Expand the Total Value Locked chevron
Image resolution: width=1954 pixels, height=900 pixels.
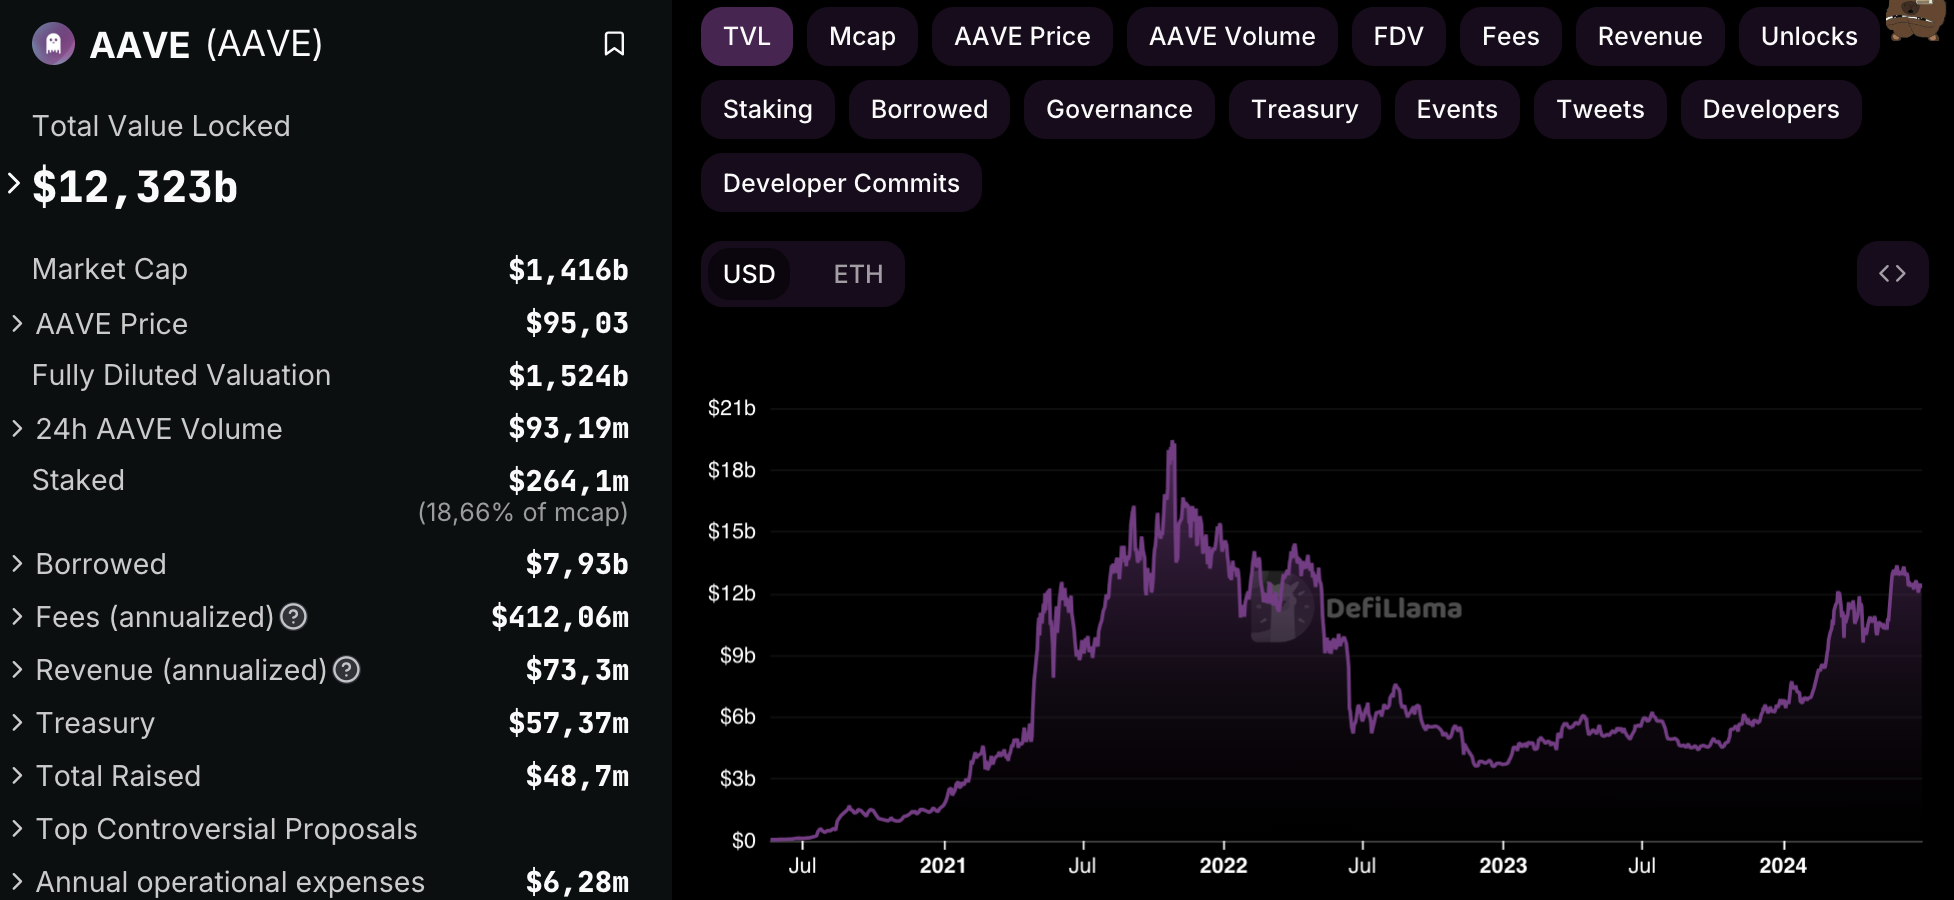tap(14, 184)
